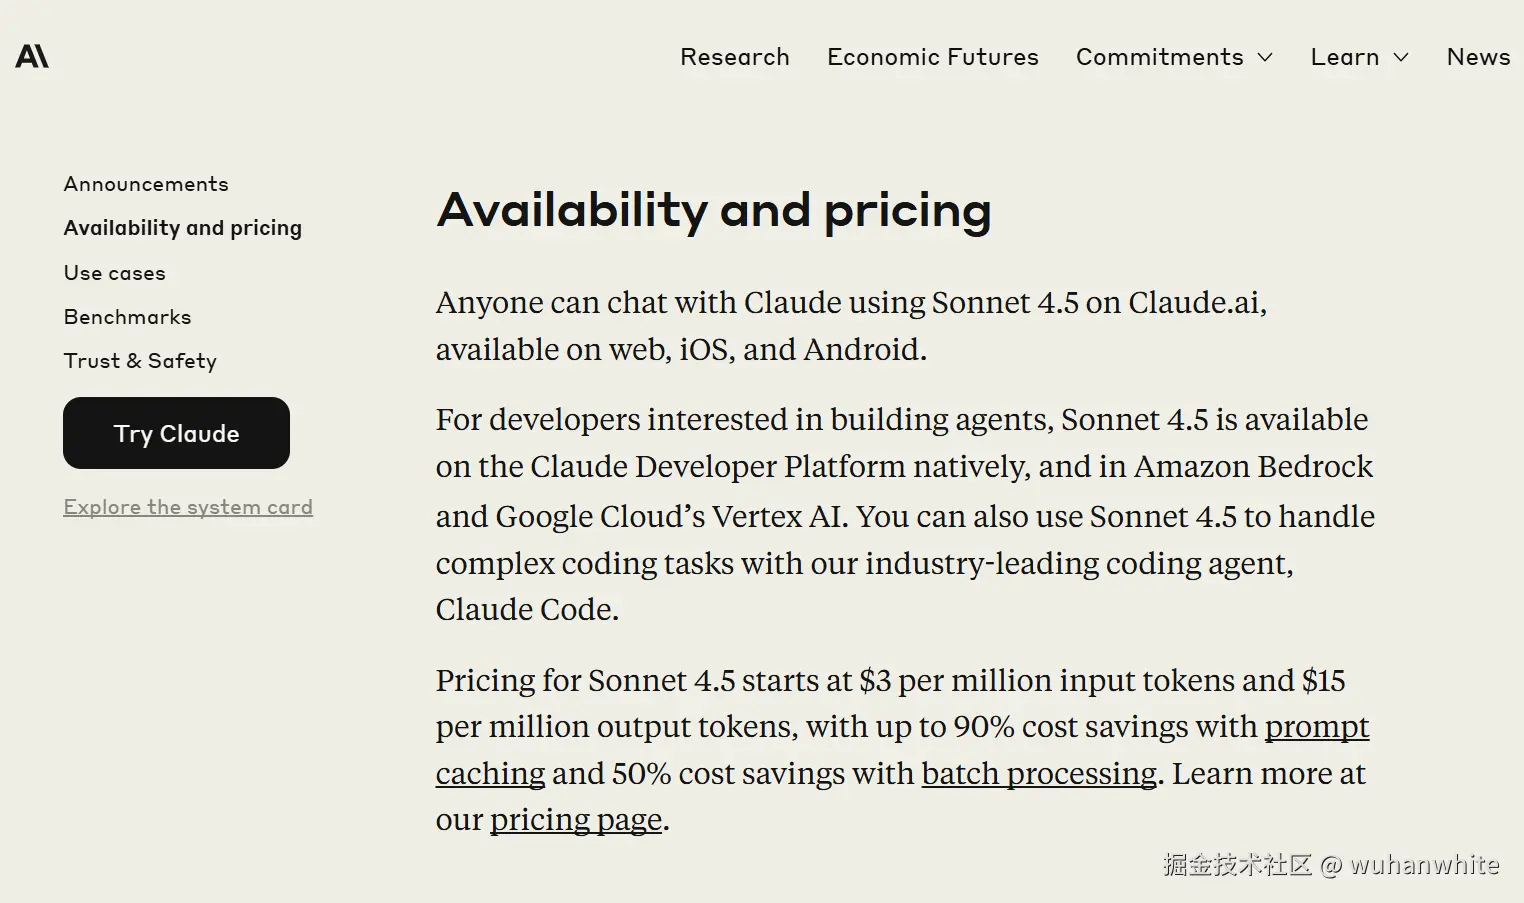Jump to Announcements section in sidebar

click(146, 184)
